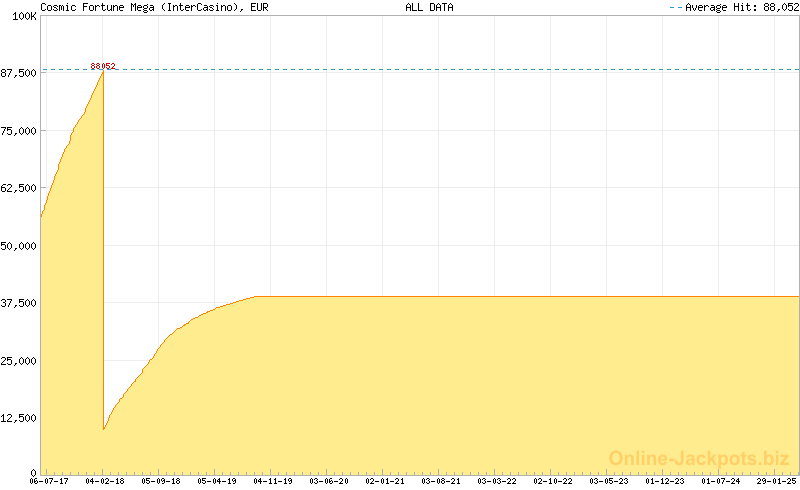Image resolution: width=800 pixels, height=490 pixels.
Task: Click the Online-Jackpots.biz watermark
Action: (699, 458)
